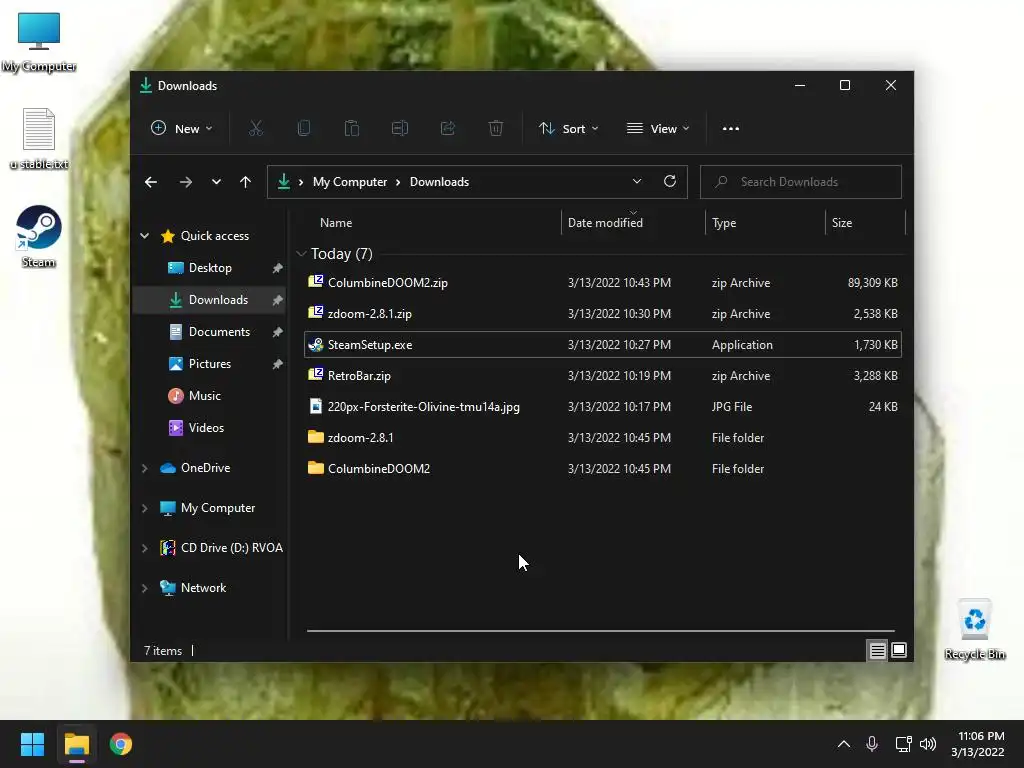Click the Share icon in toolbar
The width and height of the screenshot is (1024, 768).
[x=448, y=129]
